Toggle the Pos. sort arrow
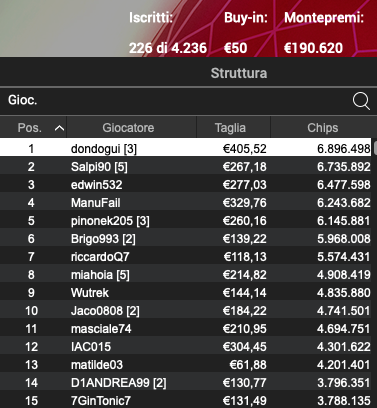The width and height of the screenshot is (377, 408). pyautogui.click(x=59, y=128)
